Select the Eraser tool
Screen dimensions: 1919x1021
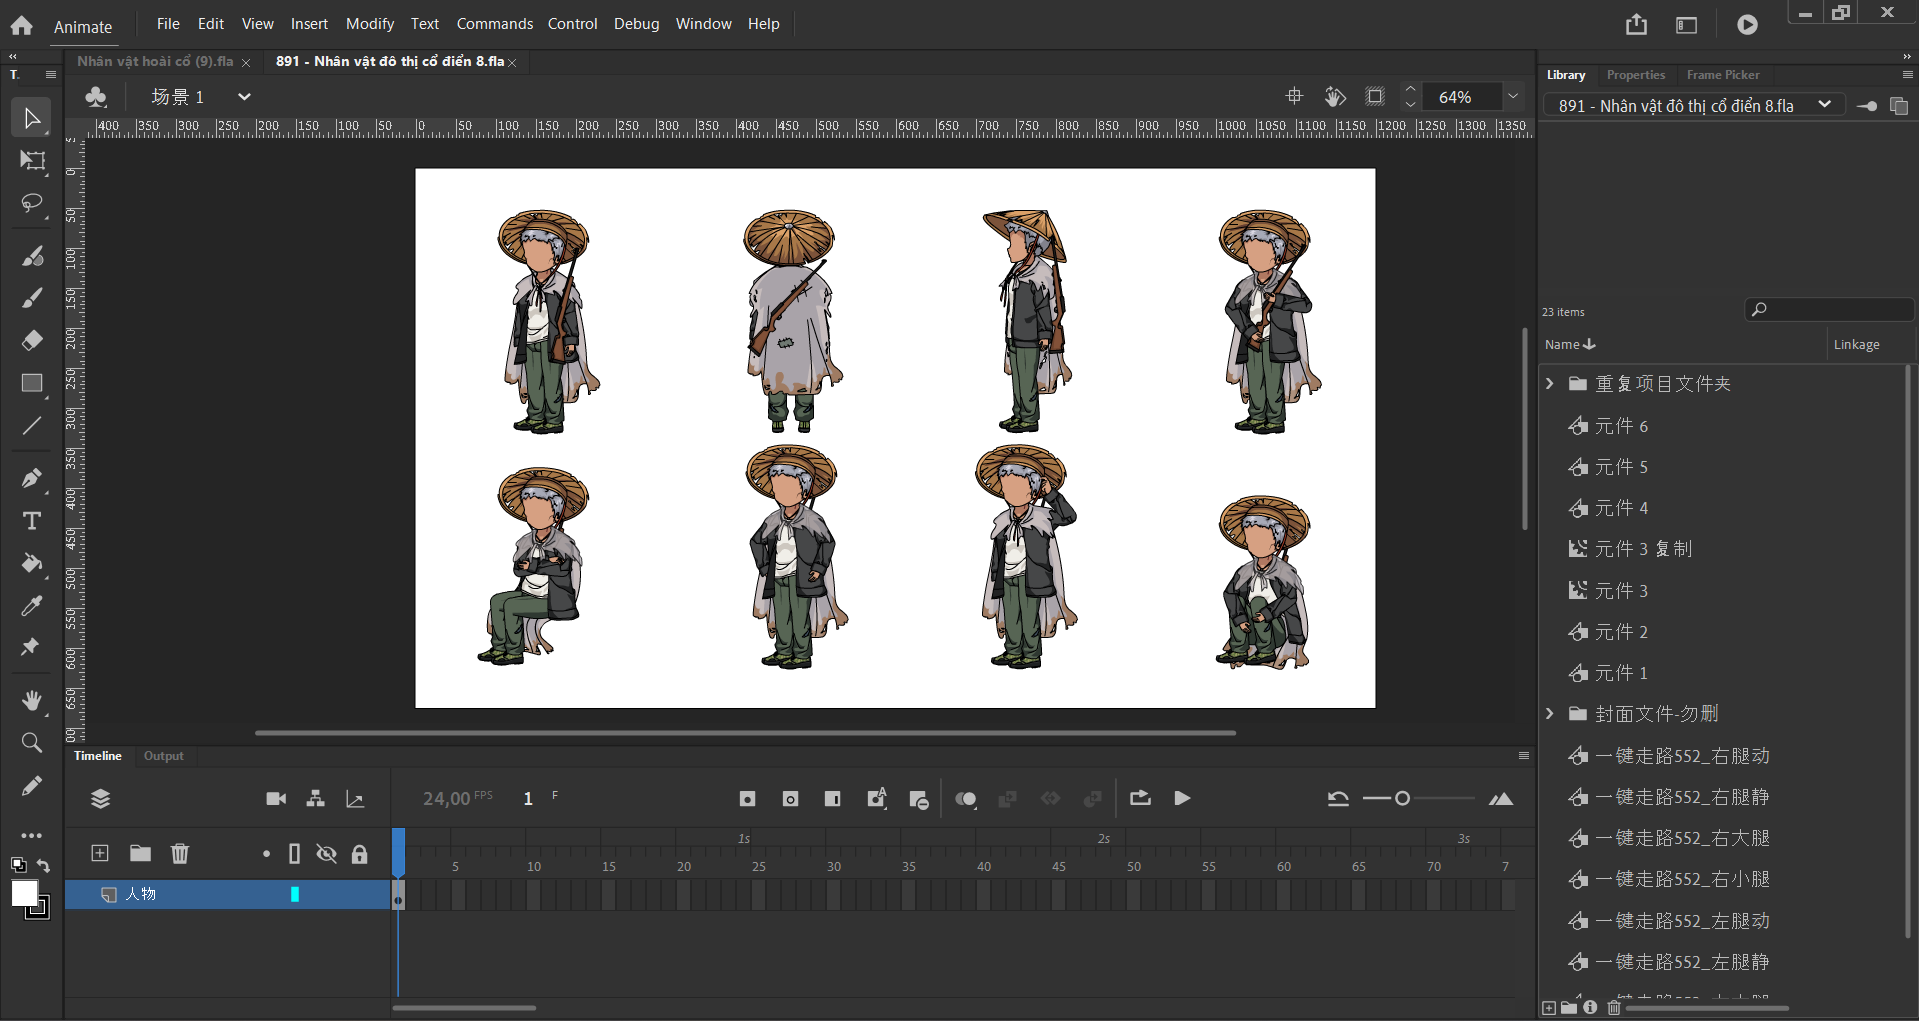coord(32,341)
